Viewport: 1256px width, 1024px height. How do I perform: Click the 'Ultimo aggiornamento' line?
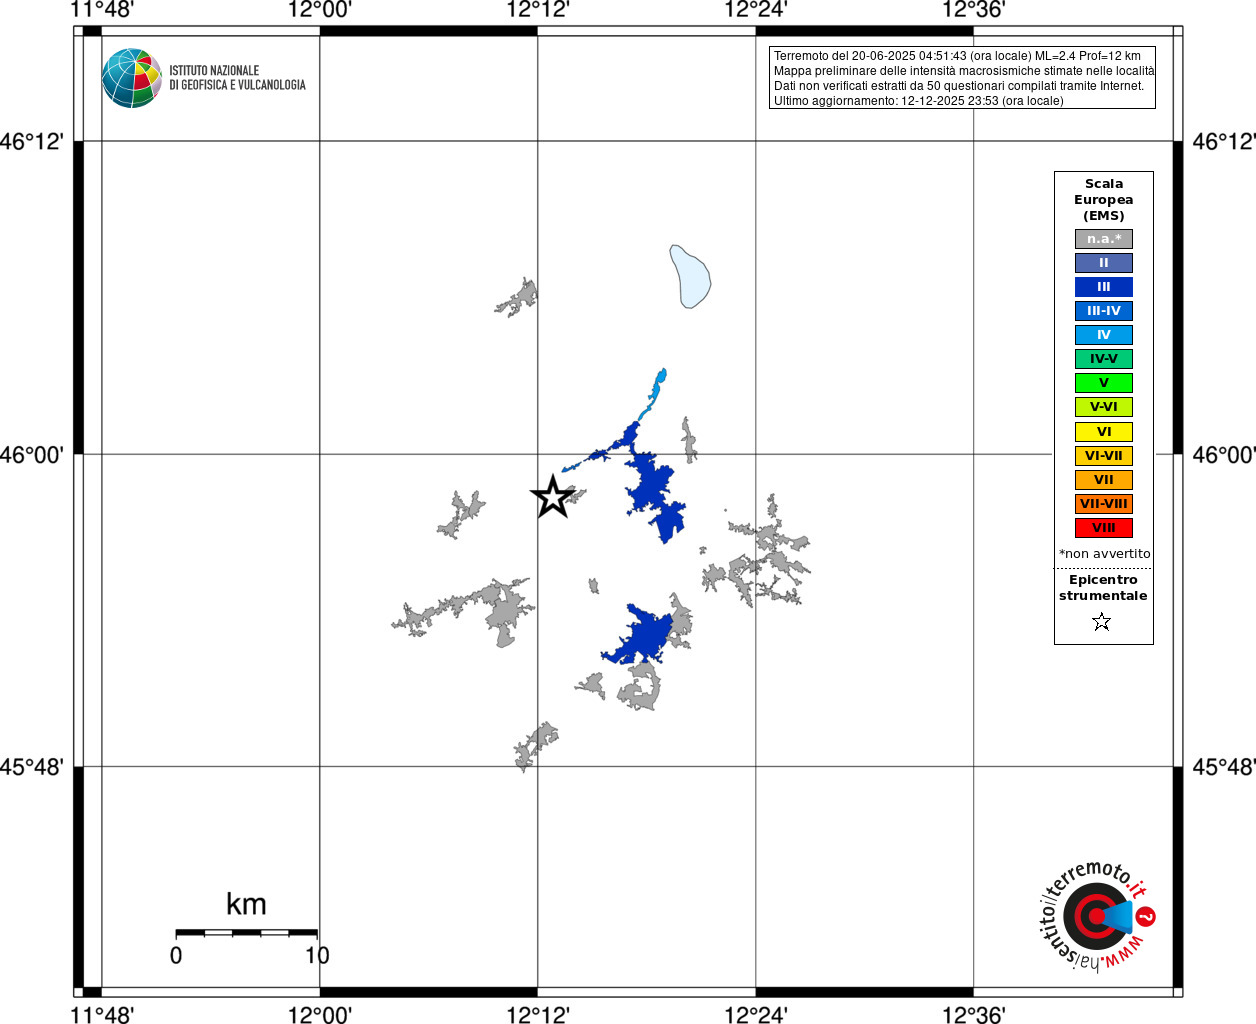(919, 101)
